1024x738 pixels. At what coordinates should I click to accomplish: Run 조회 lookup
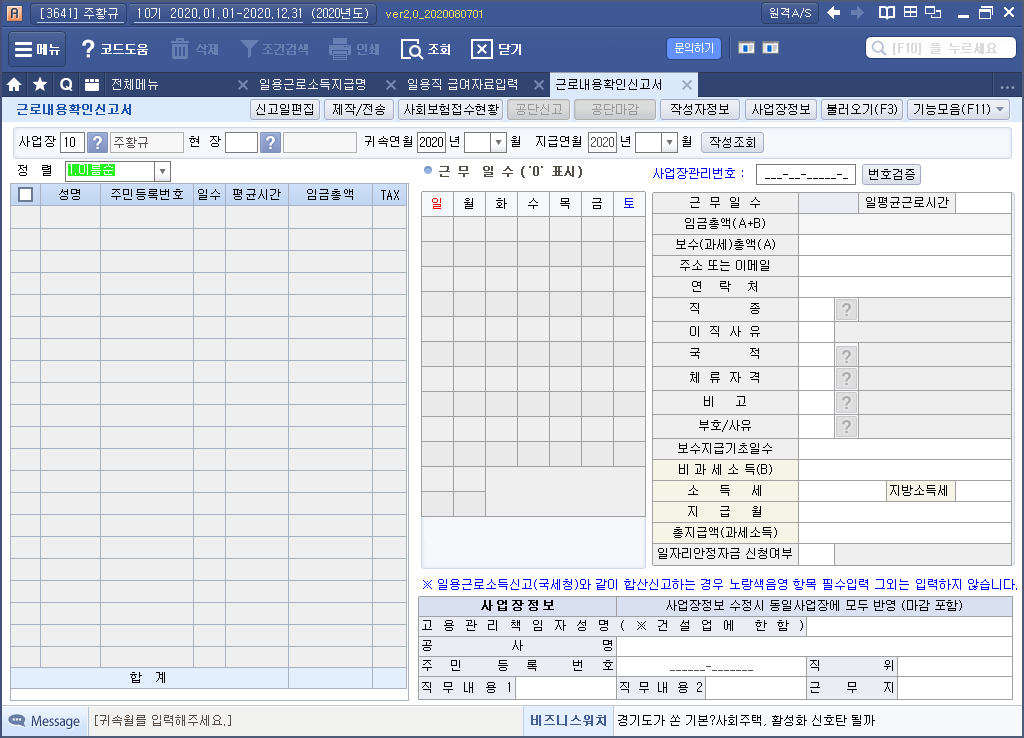pyautogui.click(x=426, y=49)
